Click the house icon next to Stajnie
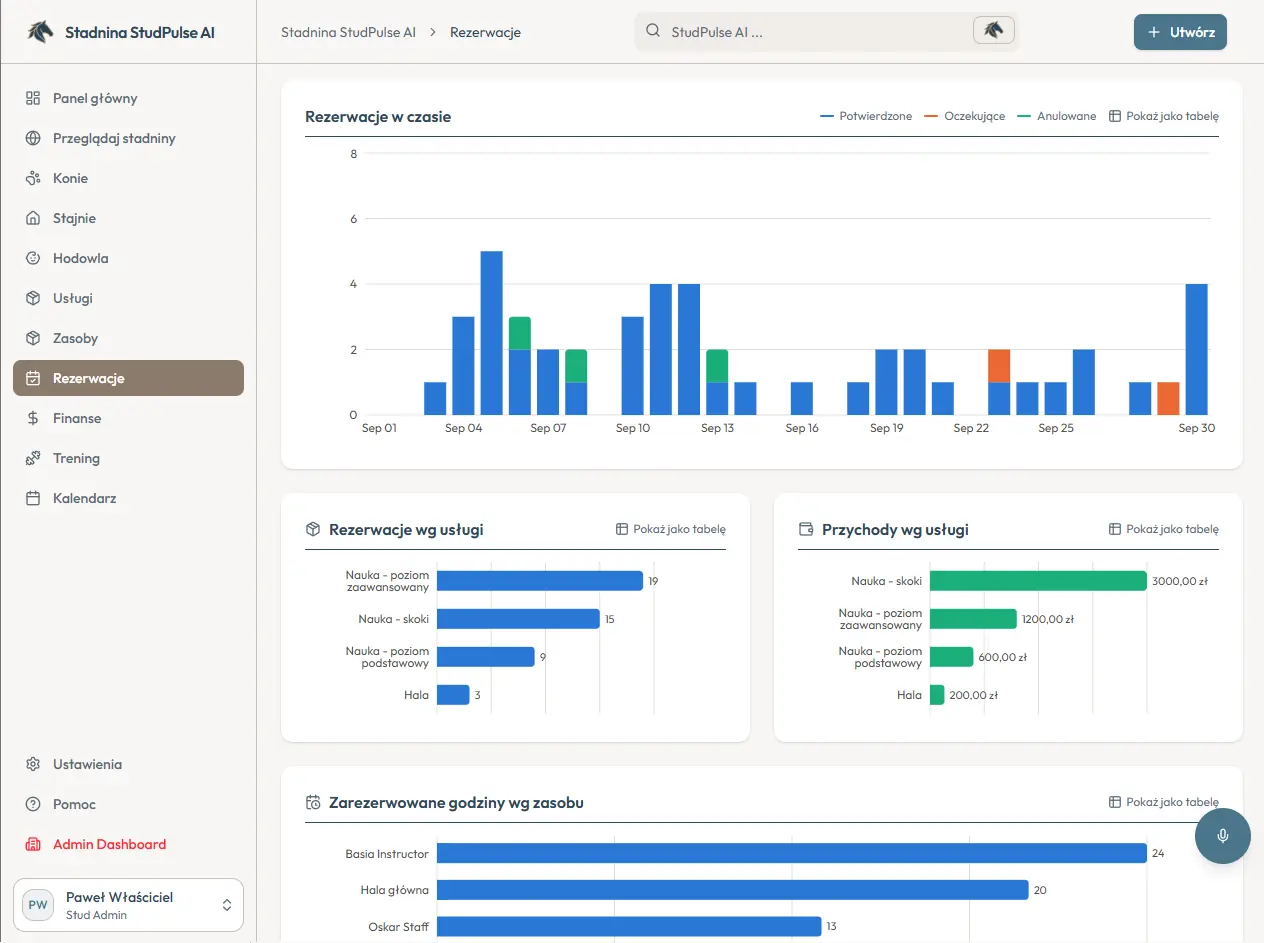1264x943 pixels. 33,218
